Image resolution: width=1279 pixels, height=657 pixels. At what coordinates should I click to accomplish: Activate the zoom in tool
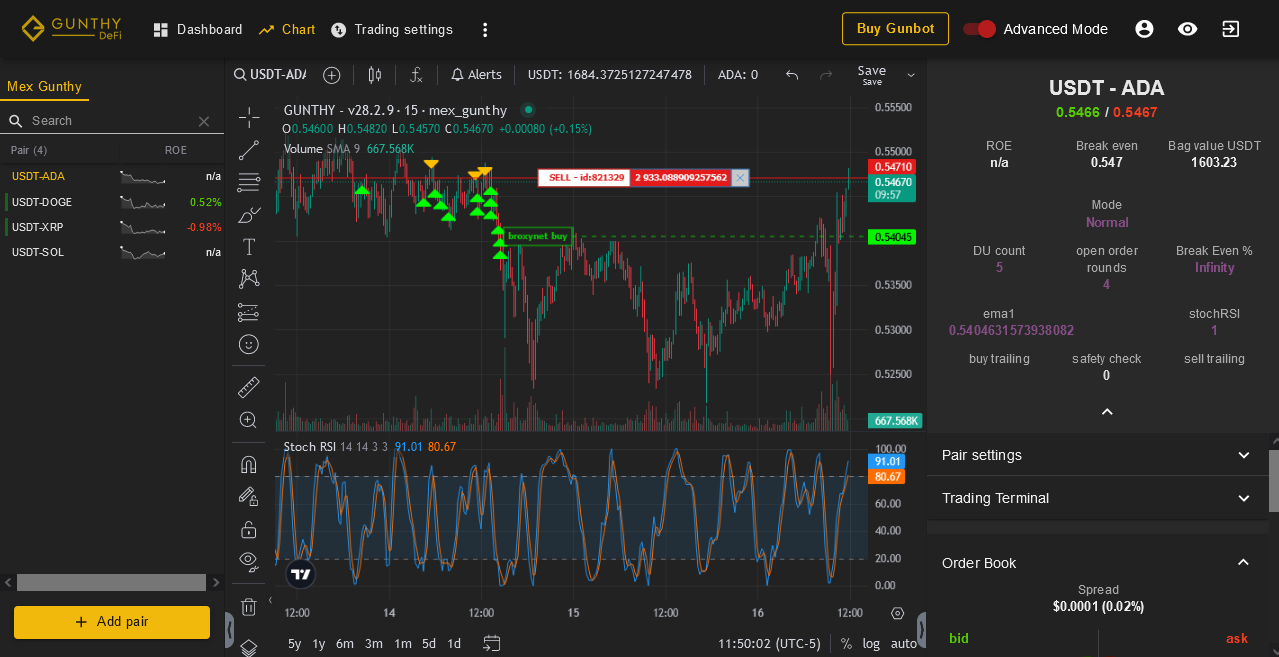tap(249, 420)
